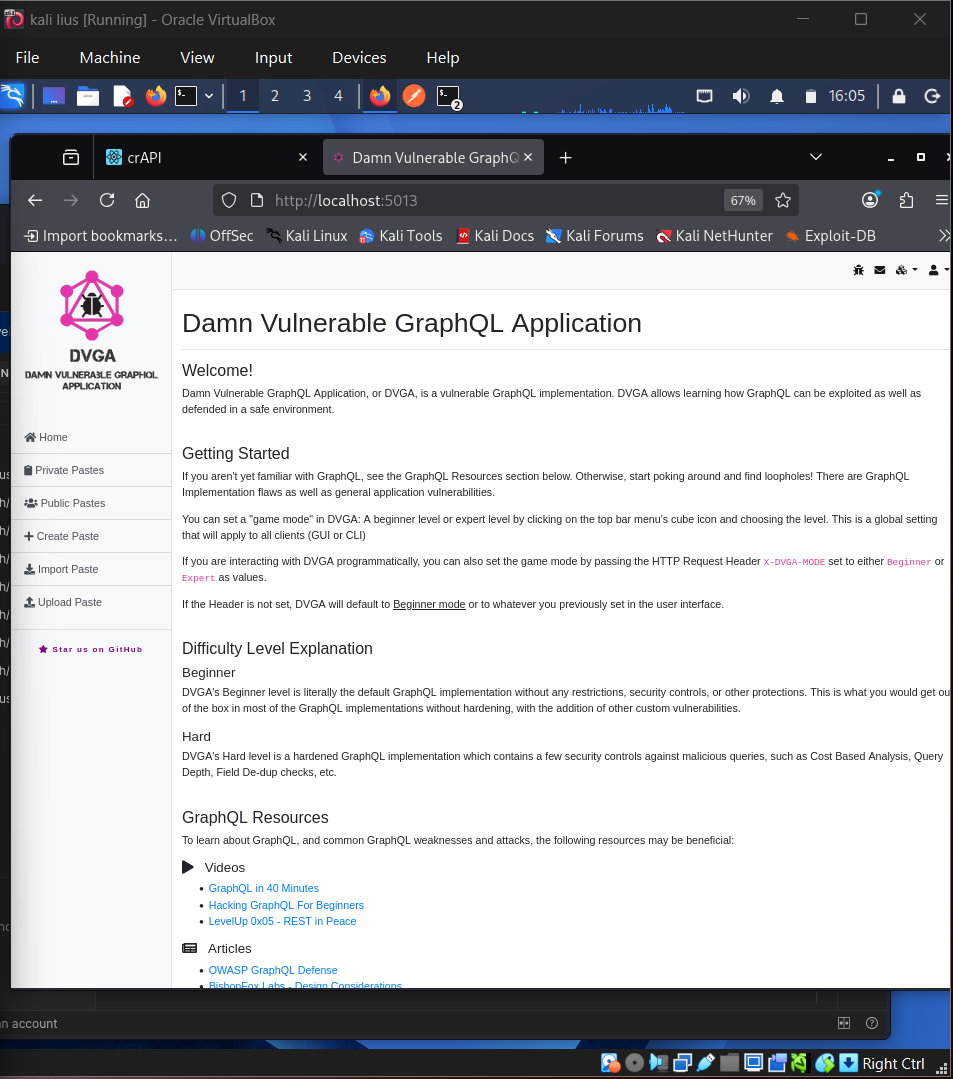This screenshot has height=1079, width=953.
Task: Select the Postman window in the taskbar
Action: click(414, 96)
